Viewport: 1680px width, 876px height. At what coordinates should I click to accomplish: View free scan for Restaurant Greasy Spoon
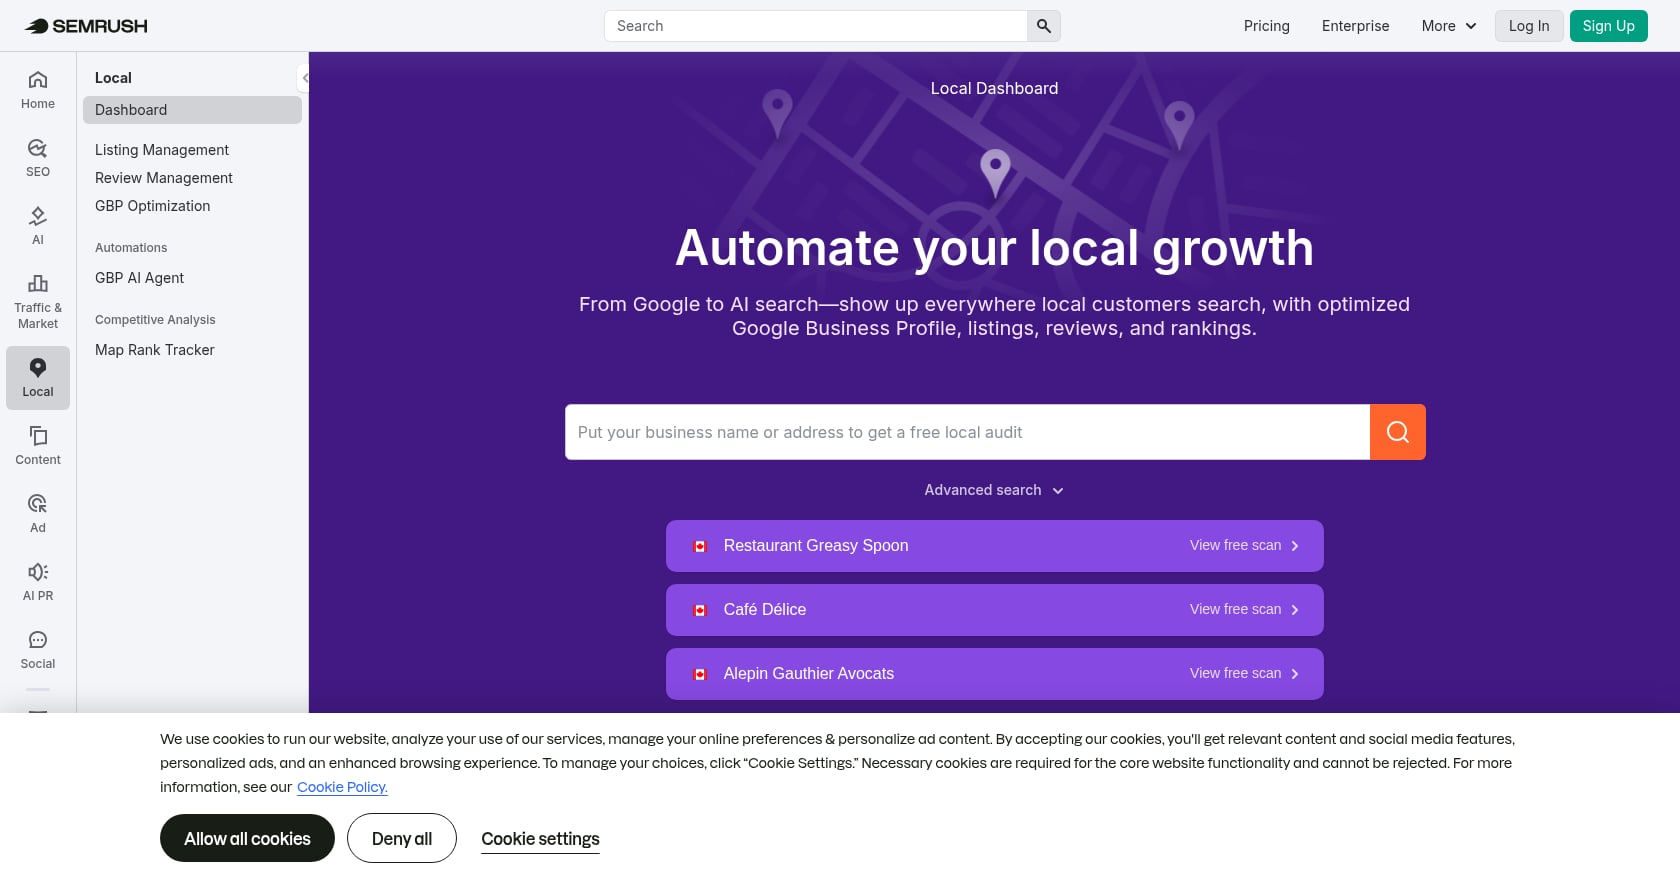pos(1235,546)
